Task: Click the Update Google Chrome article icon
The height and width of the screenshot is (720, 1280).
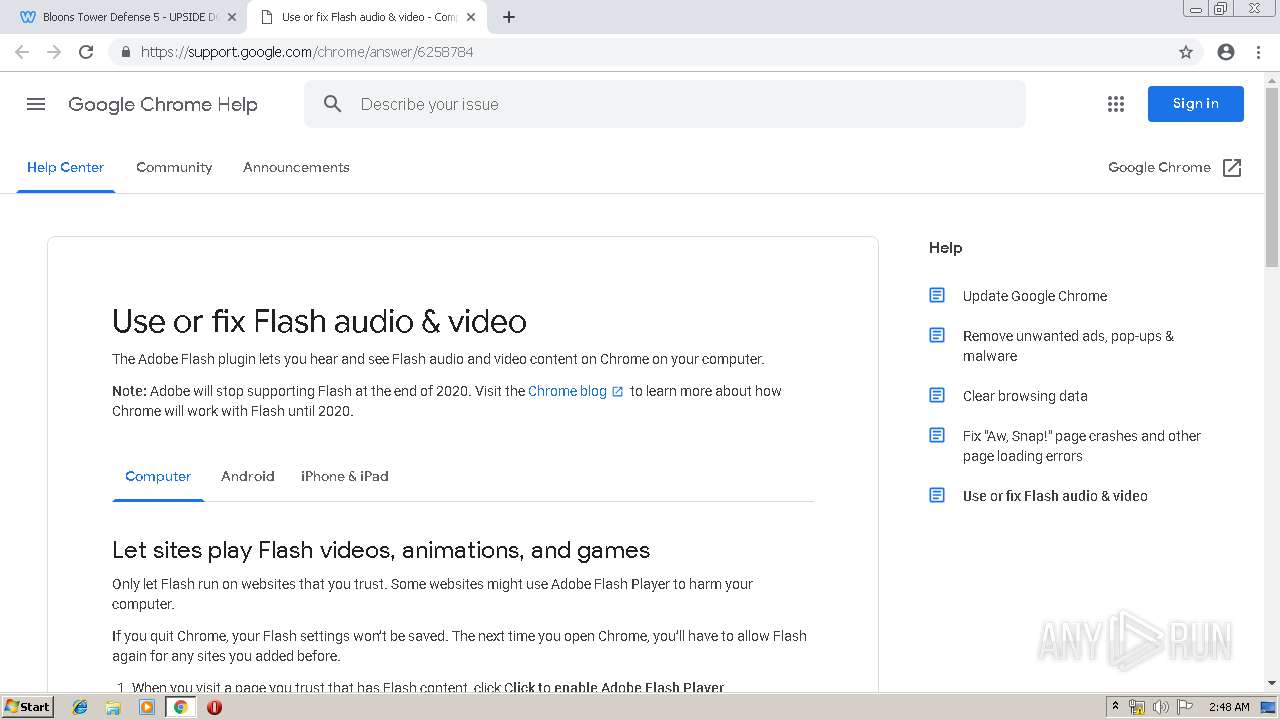Action: point(937,295)
